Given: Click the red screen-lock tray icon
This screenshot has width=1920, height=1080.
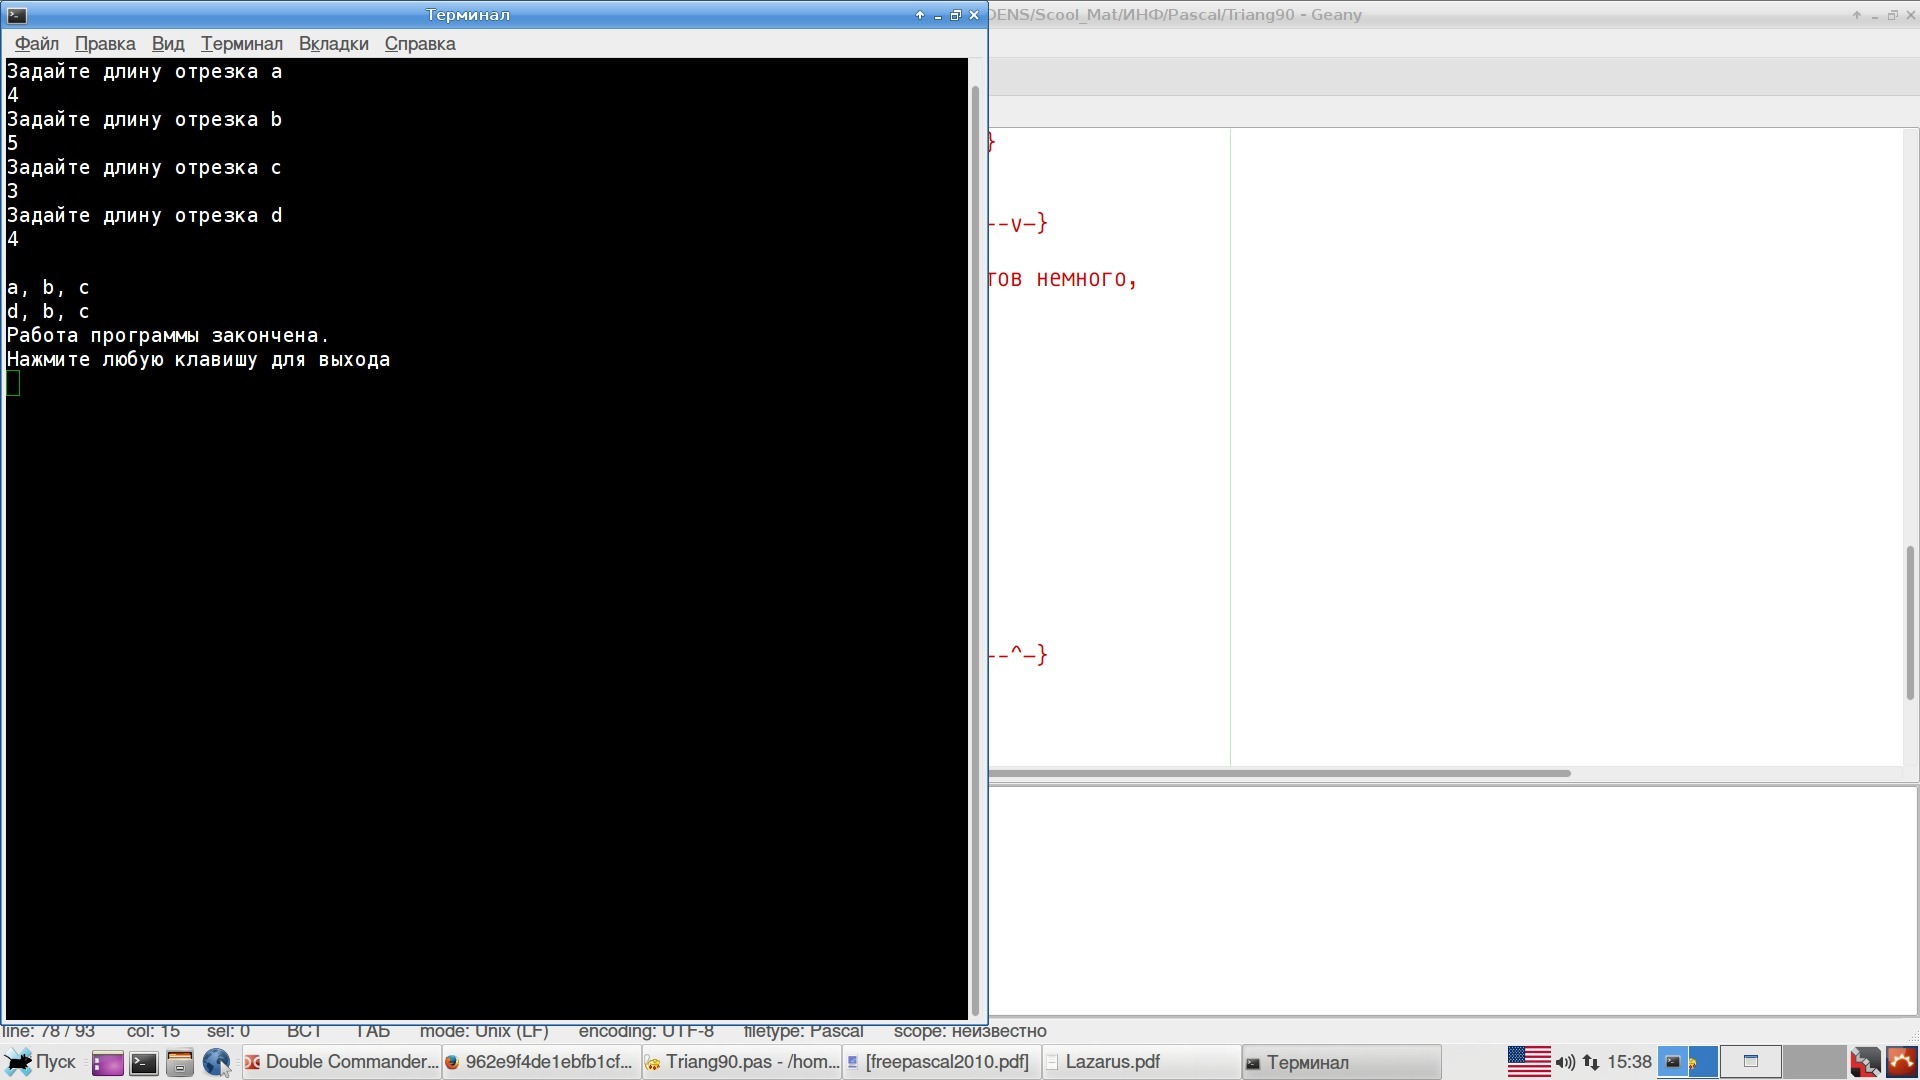Looking at the screenshot, I should coord(1865,1062).
